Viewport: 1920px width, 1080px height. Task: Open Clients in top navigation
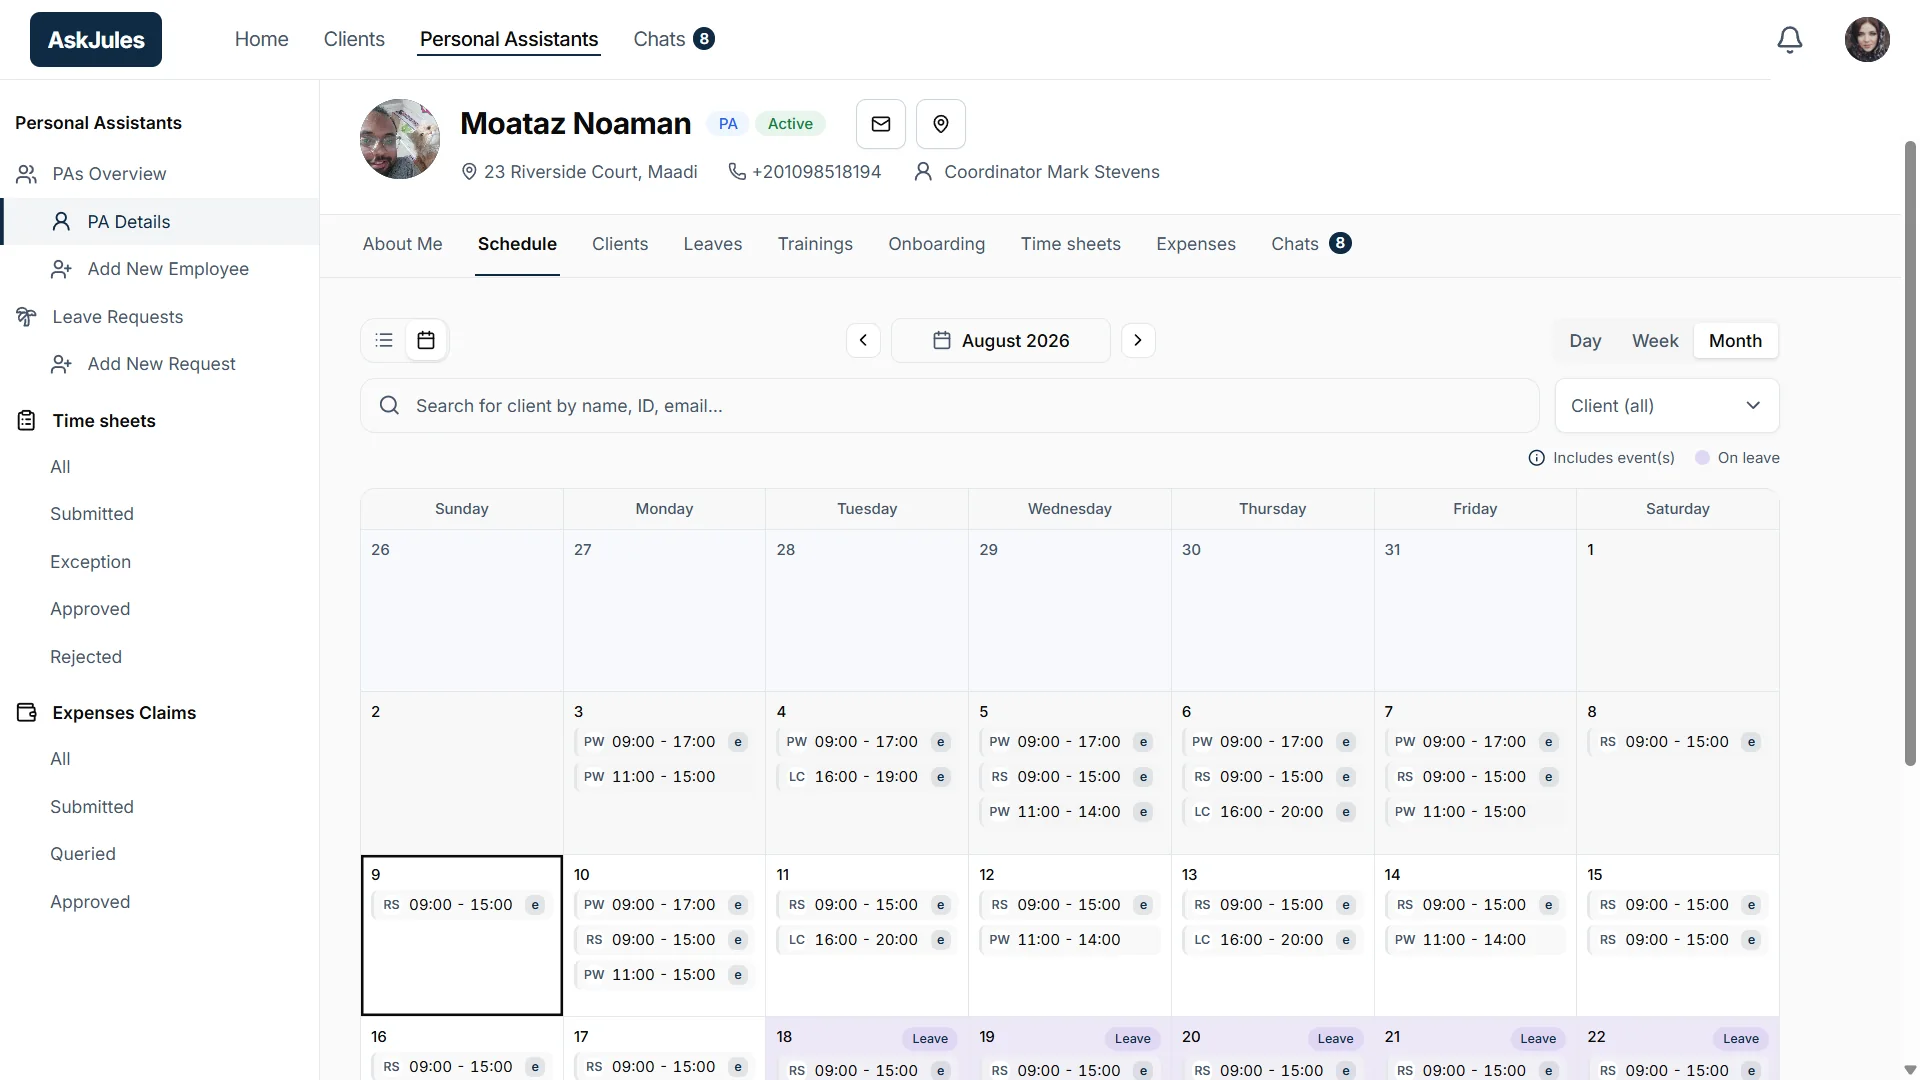354,39
